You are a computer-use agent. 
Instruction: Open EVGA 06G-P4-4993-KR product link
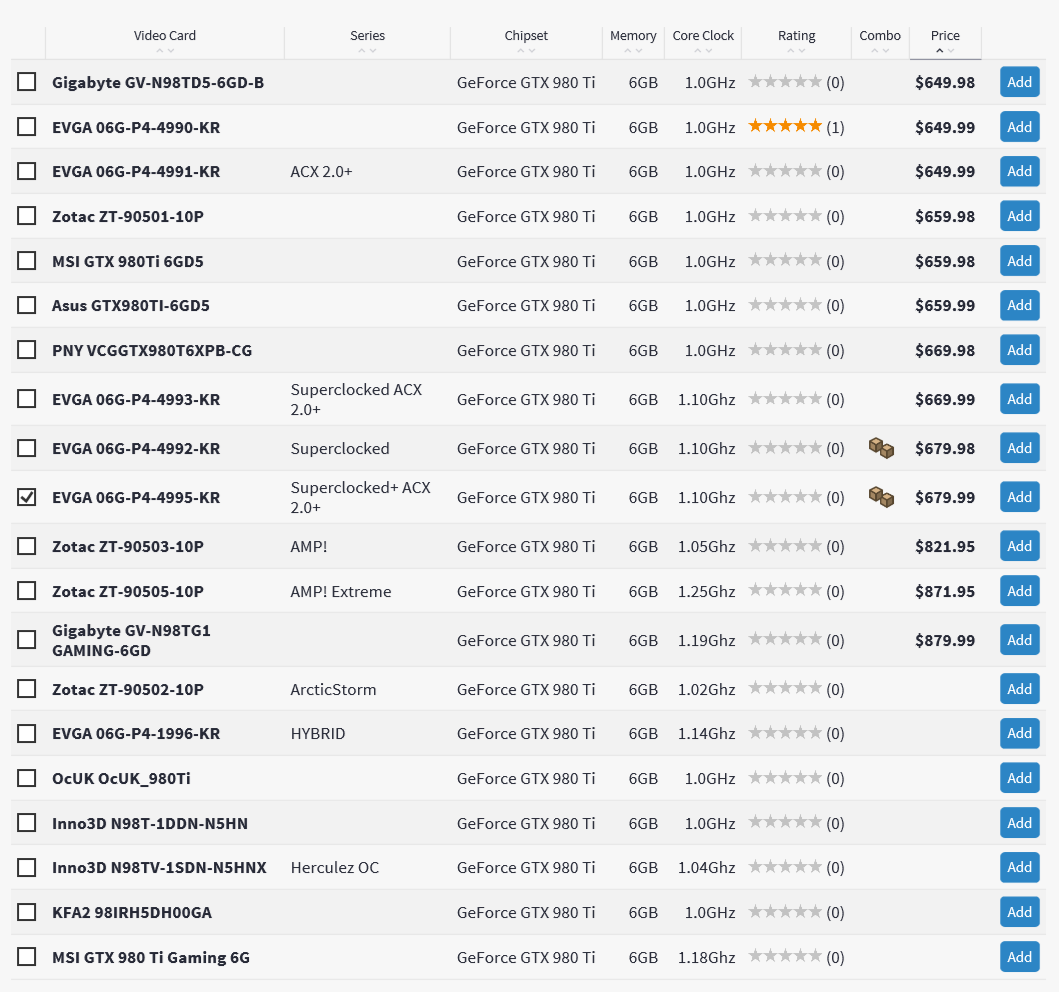(x=136, y=399)
